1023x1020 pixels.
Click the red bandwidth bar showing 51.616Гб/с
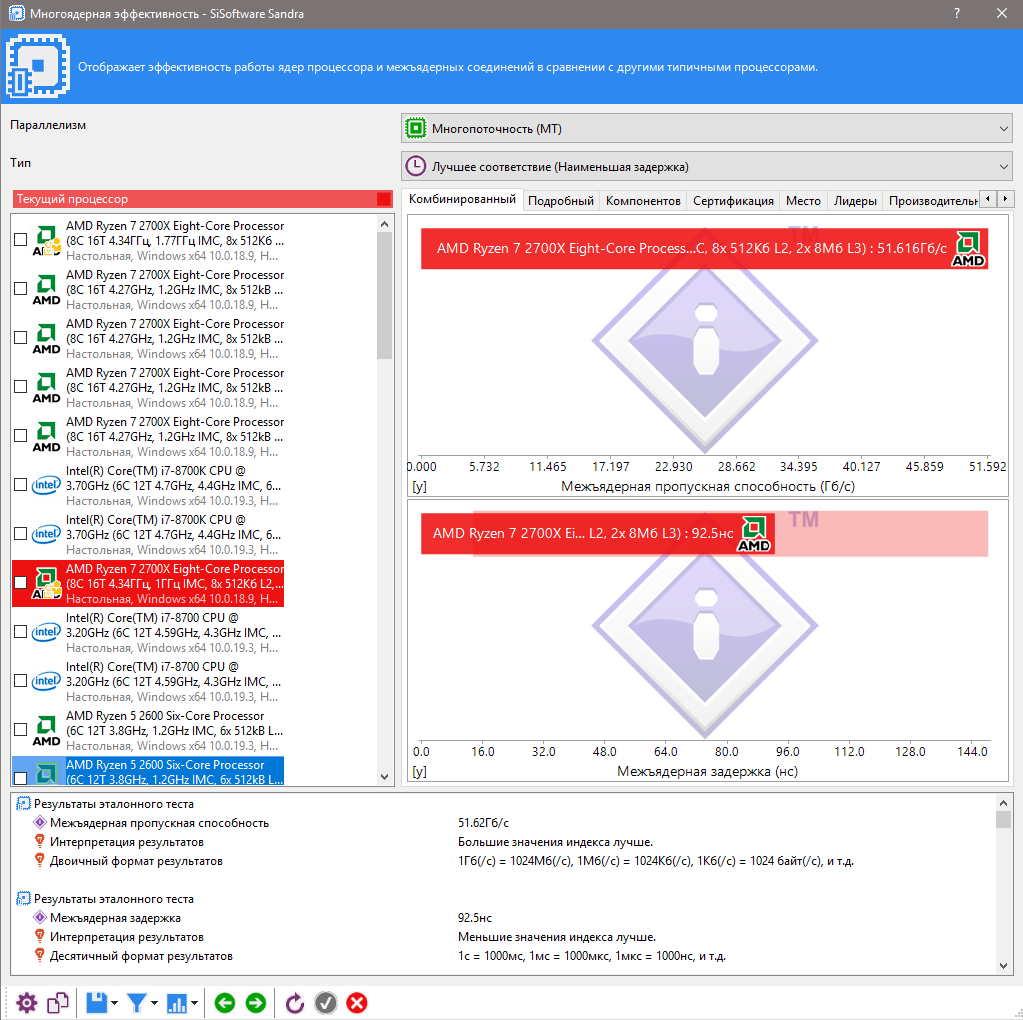[x=704, y=249]
